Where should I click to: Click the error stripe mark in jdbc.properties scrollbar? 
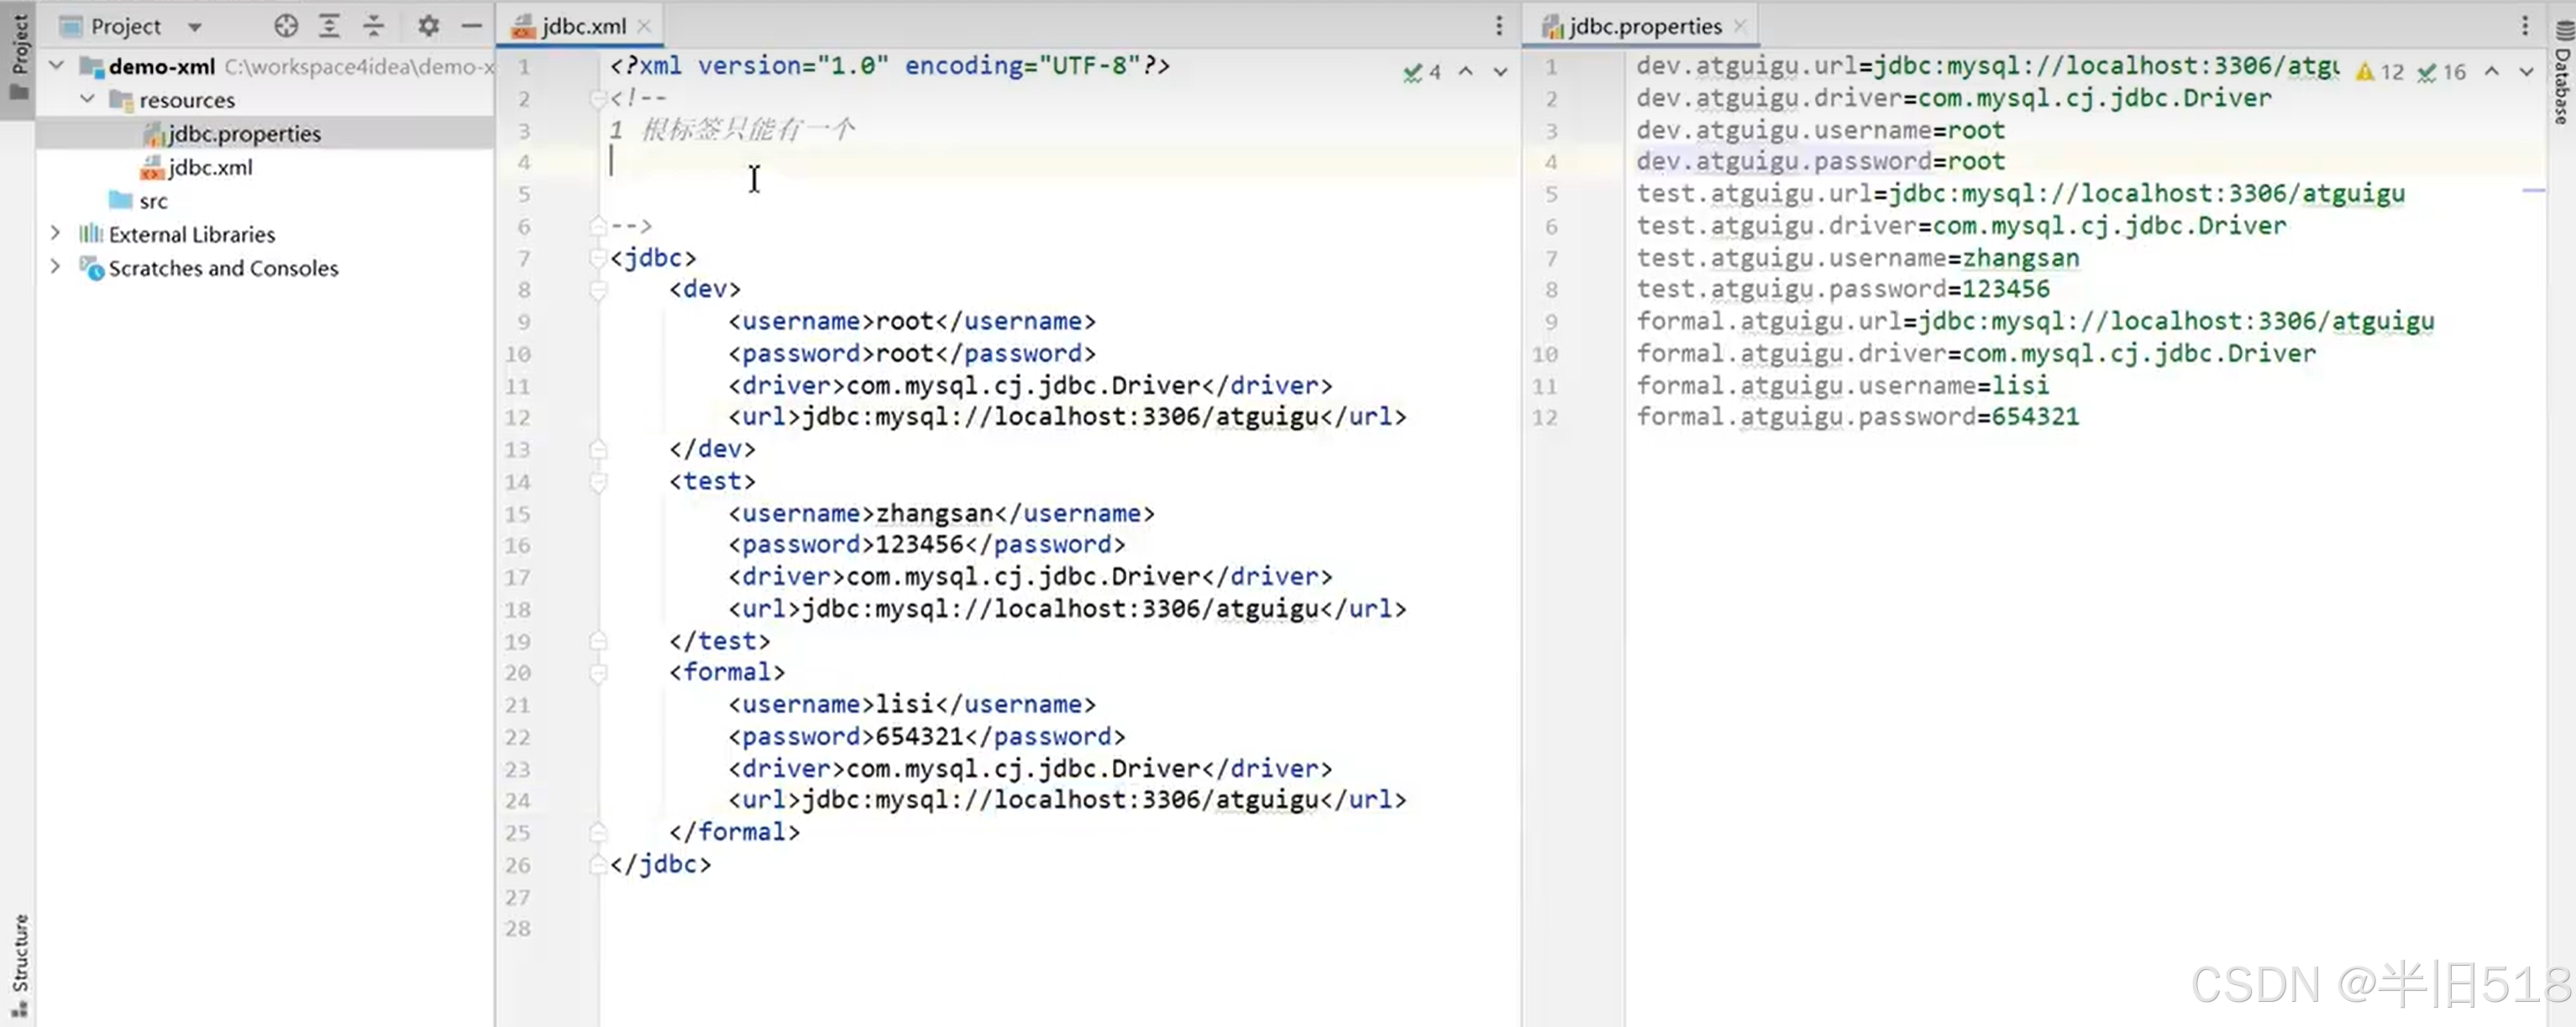pyautogui.click(x=2533, y=190)
